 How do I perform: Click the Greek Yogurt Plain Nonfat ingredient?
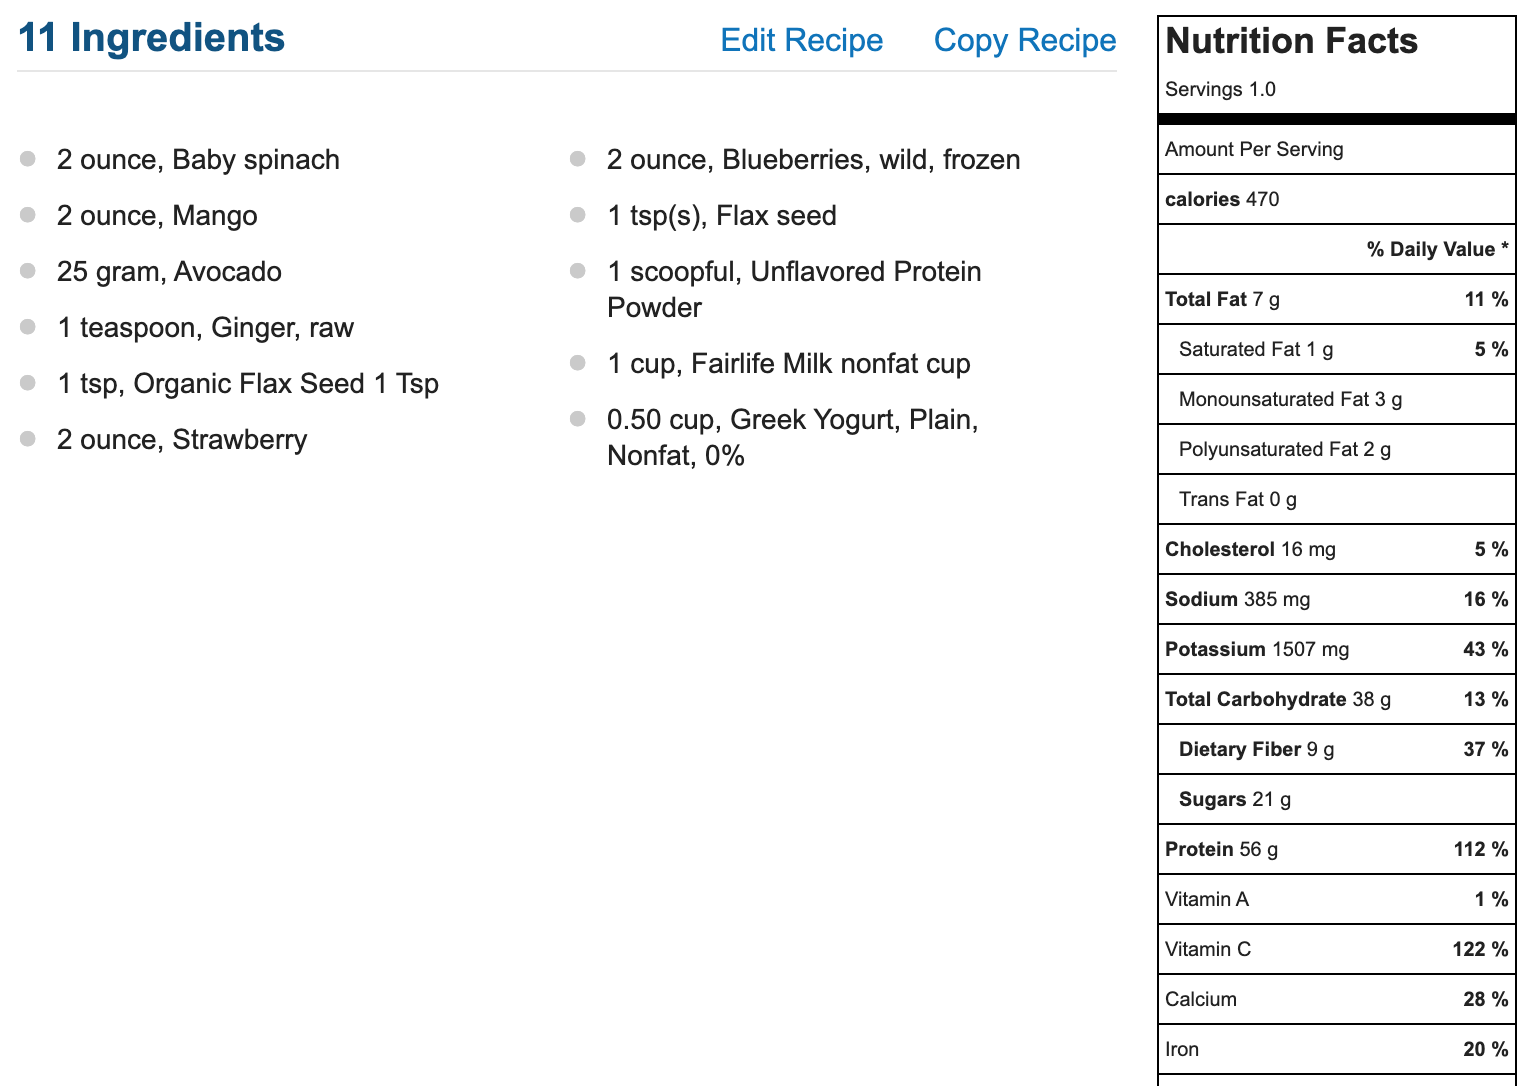pyautogui.click(x=792, y=438)
